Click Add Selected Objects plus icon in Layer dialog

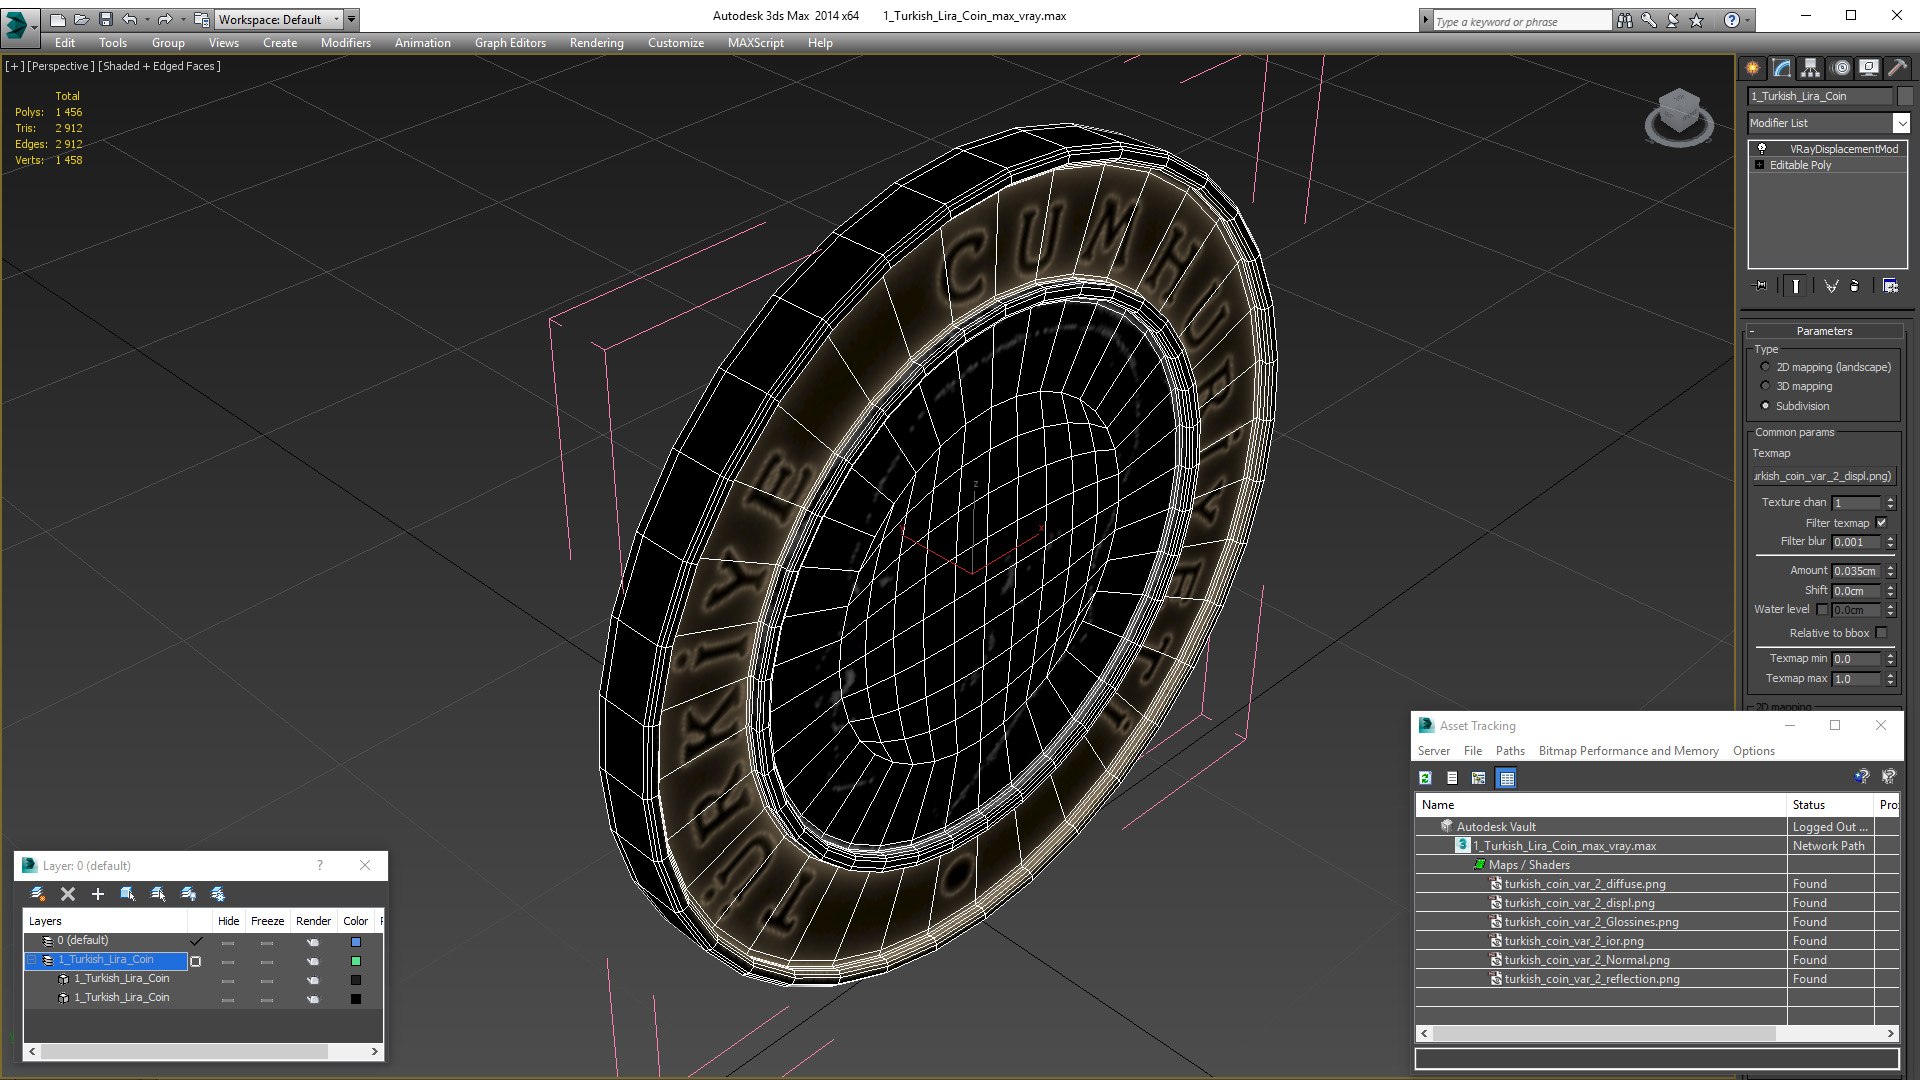click(98, 894)
